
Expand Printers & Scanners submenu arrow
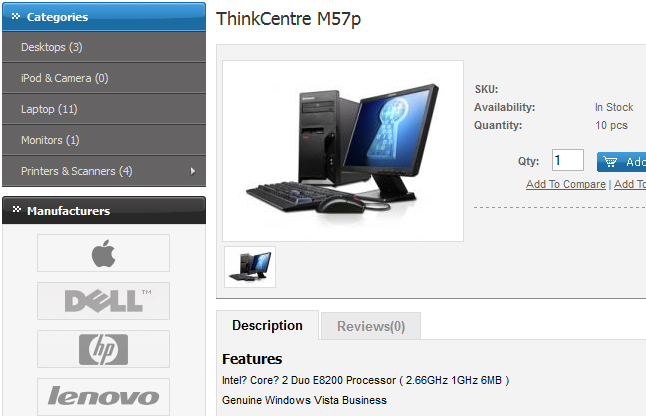tap(192, 171)
